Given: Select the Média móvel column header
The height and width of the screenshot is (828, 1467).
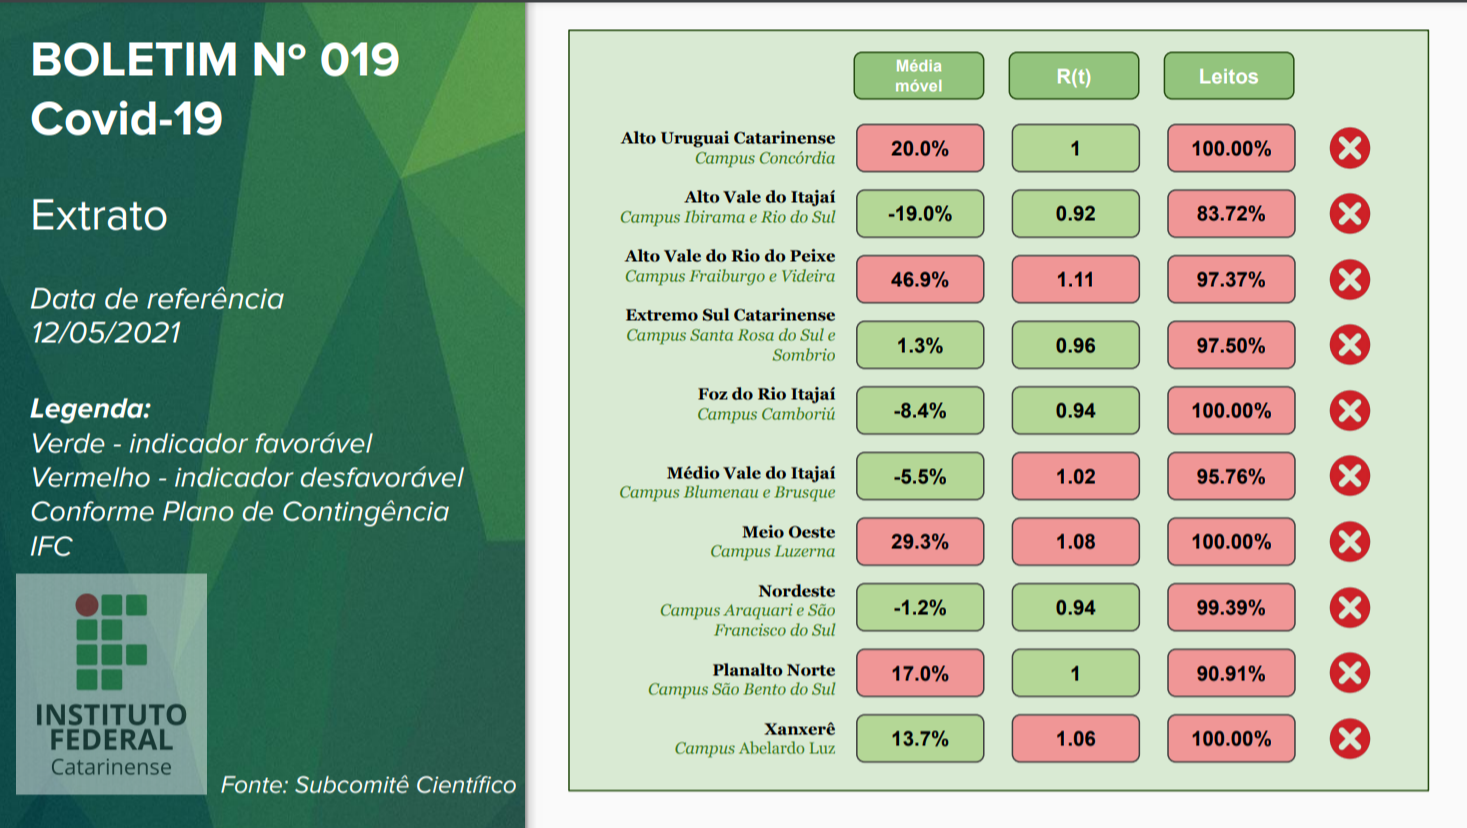Looking at the screenshot, I should [918, 76].
